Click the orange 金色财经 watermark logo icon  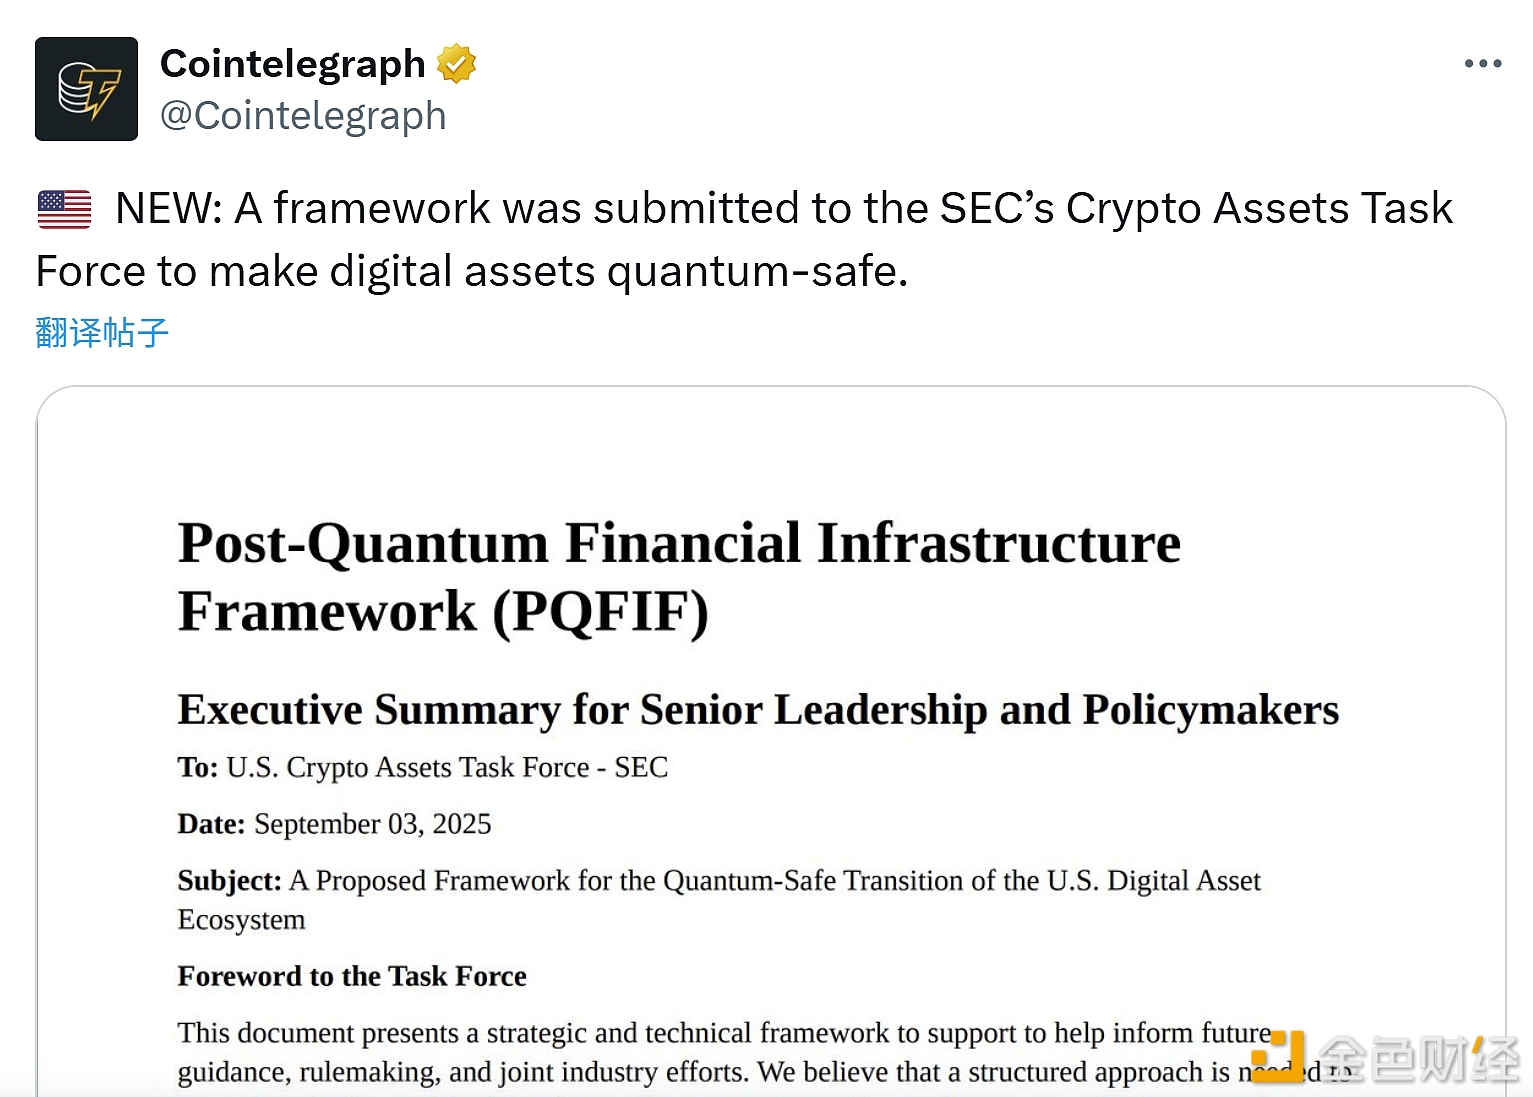[x=1279, y=1056]
